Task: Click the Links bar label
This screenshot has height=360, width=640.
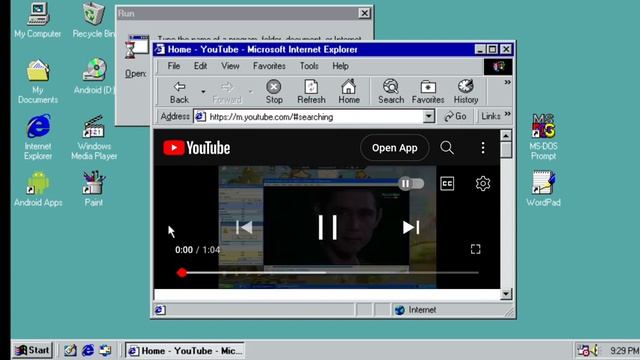Action: pos(491,117)
